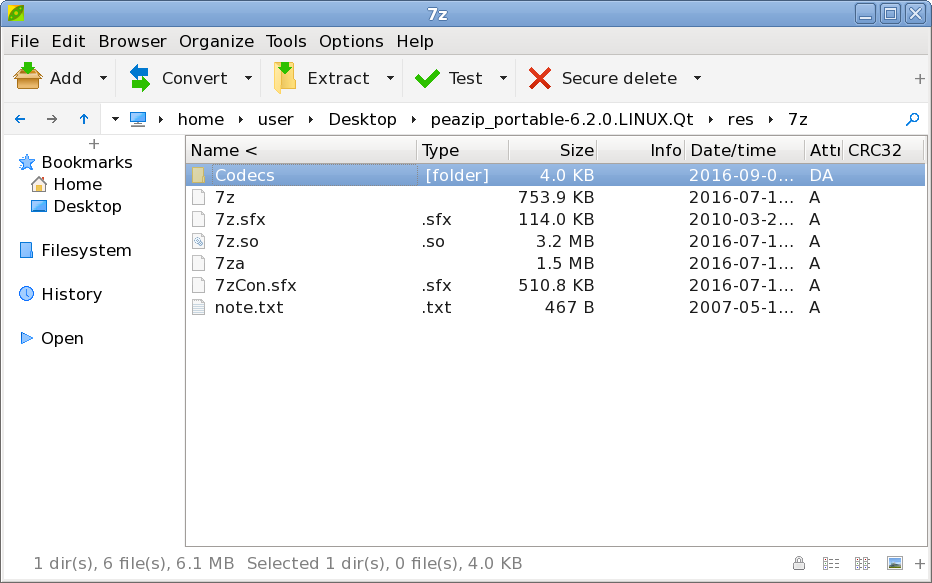932x583 pixels.
Task: Select the 7zCon.sfx file row
Action: pos(555,285)
